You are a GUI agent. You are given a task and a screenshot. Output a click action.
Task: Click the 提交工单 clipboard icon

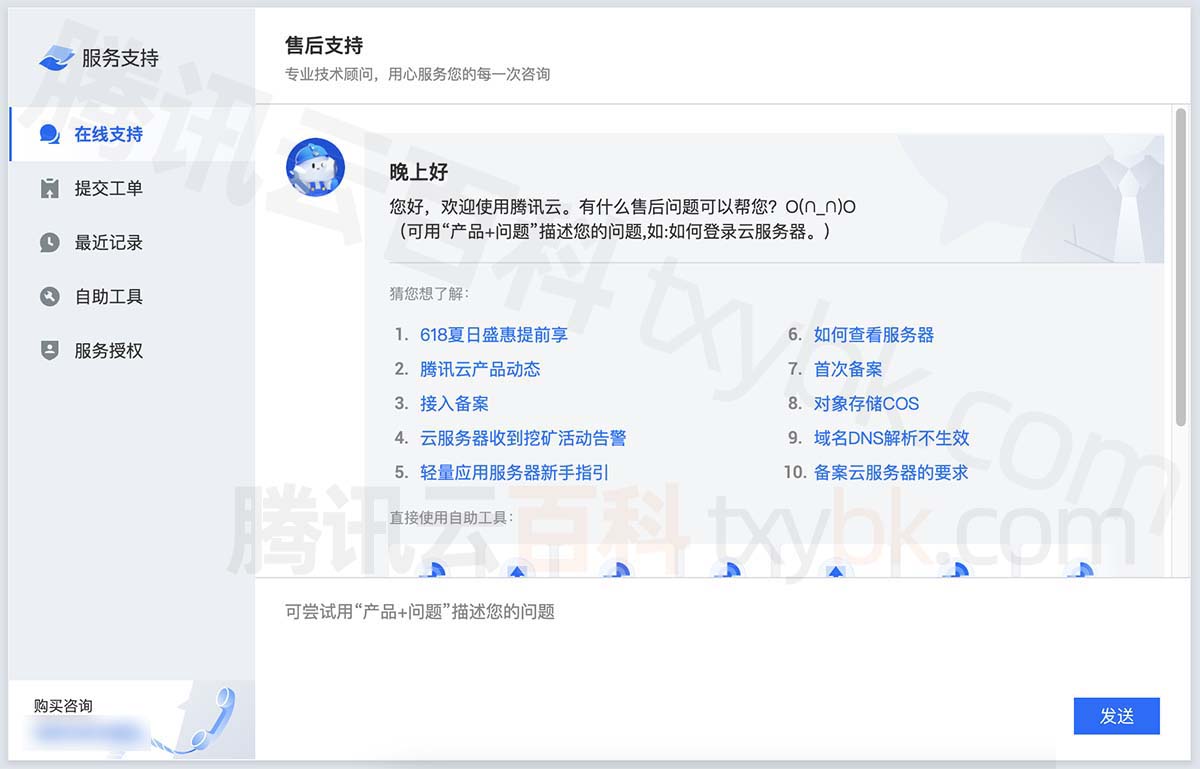(50, 188)
